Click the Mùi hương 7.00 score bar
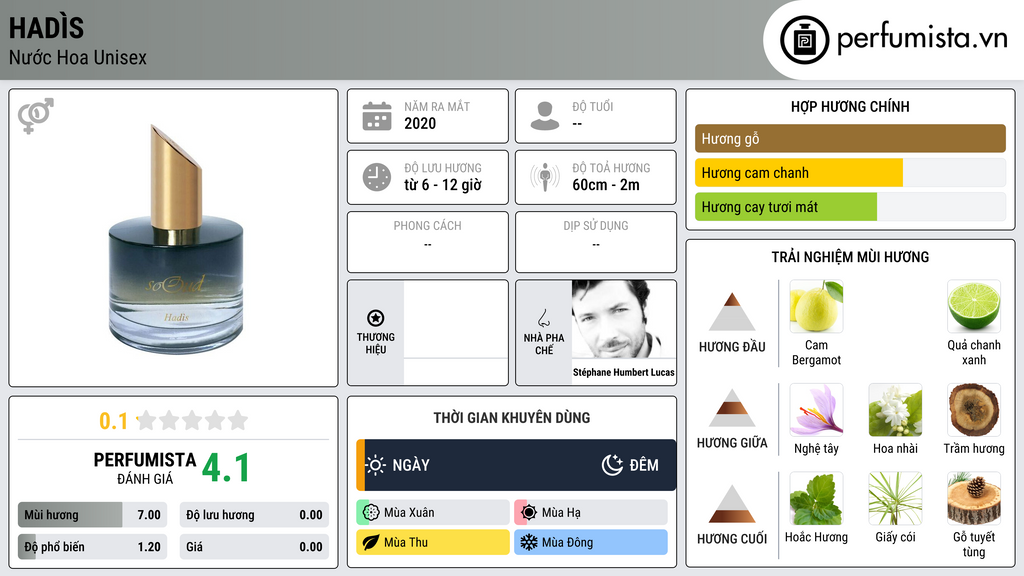Image resolution: width=1024 pixels, height=576 pixels. coord(92,515)
